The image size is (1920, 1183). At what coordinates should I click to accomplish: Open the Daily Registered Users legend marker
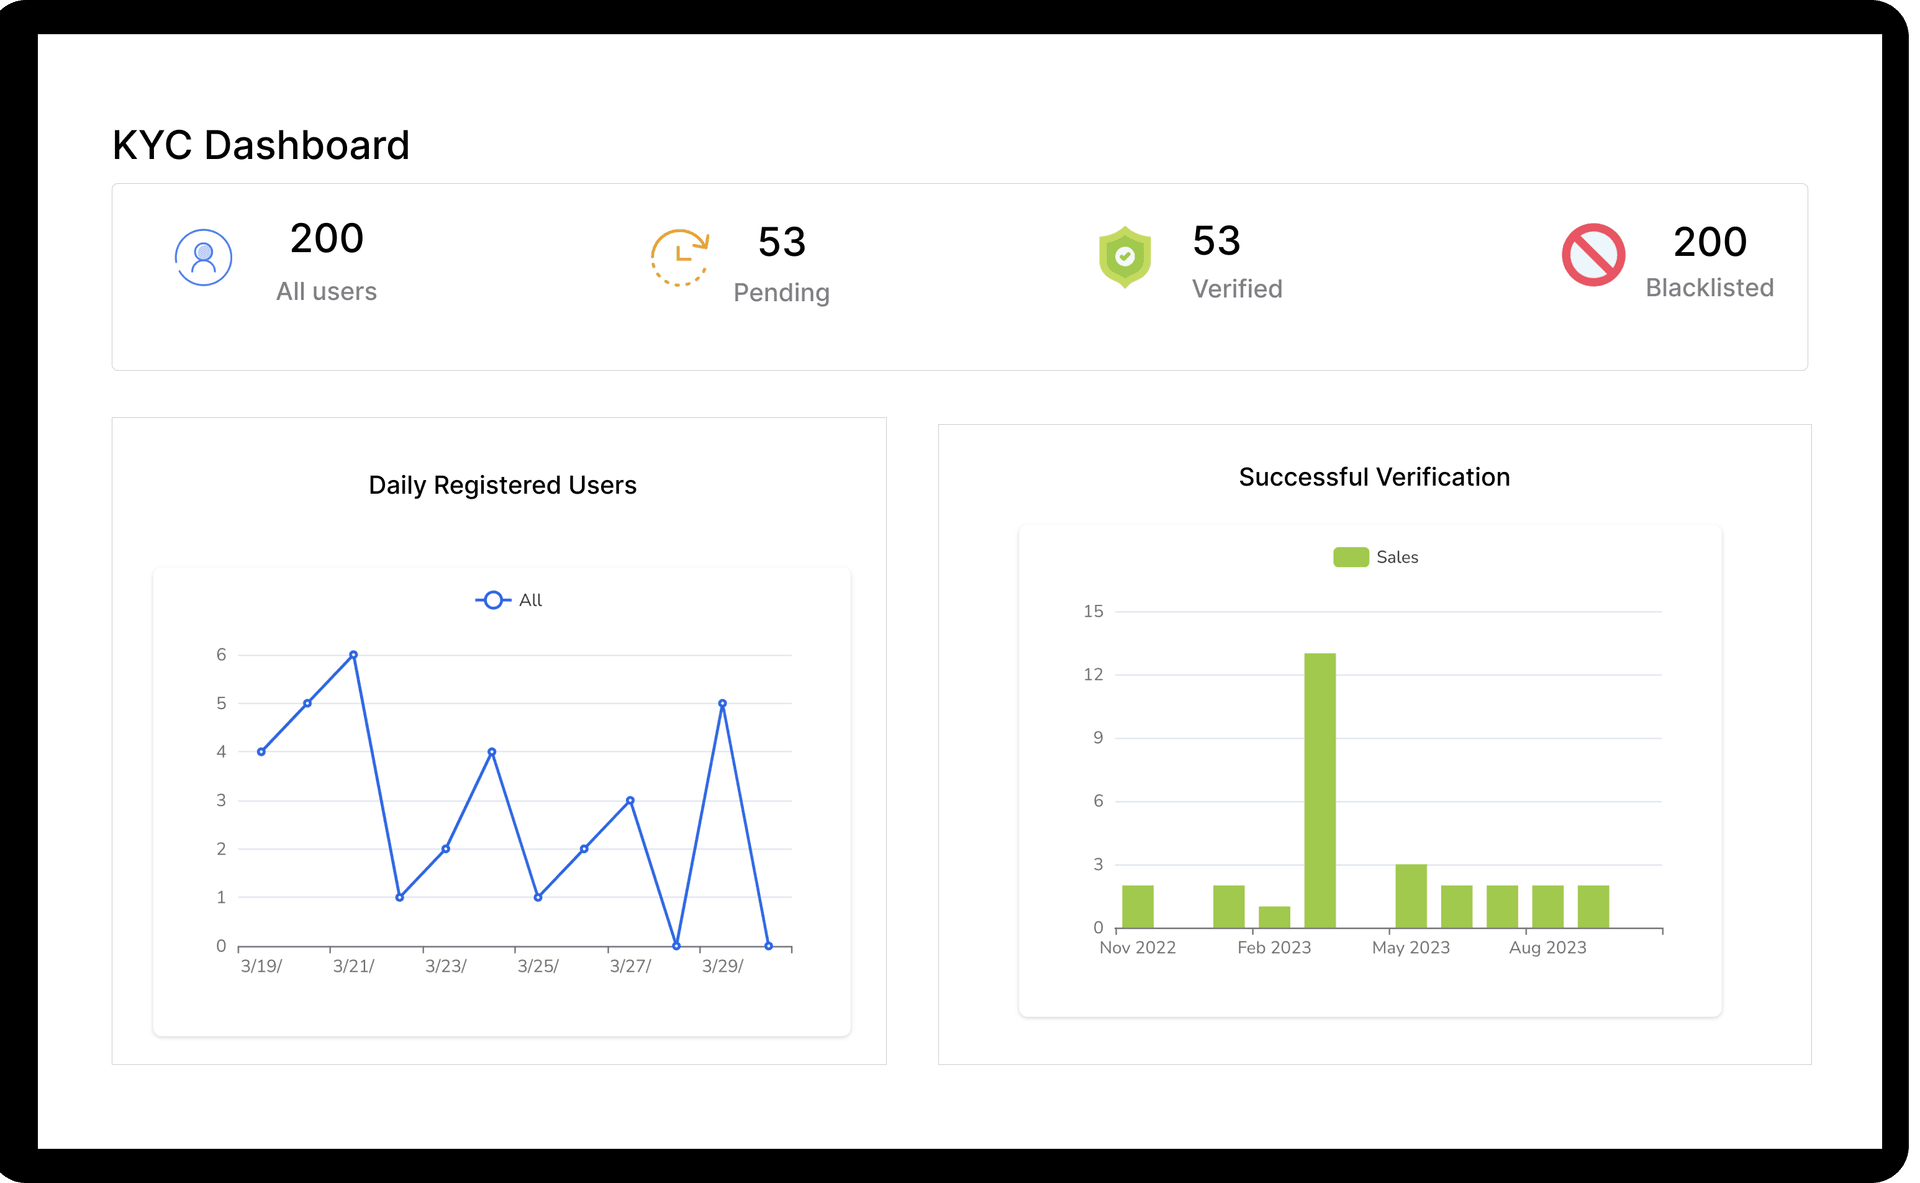[492, 599]
